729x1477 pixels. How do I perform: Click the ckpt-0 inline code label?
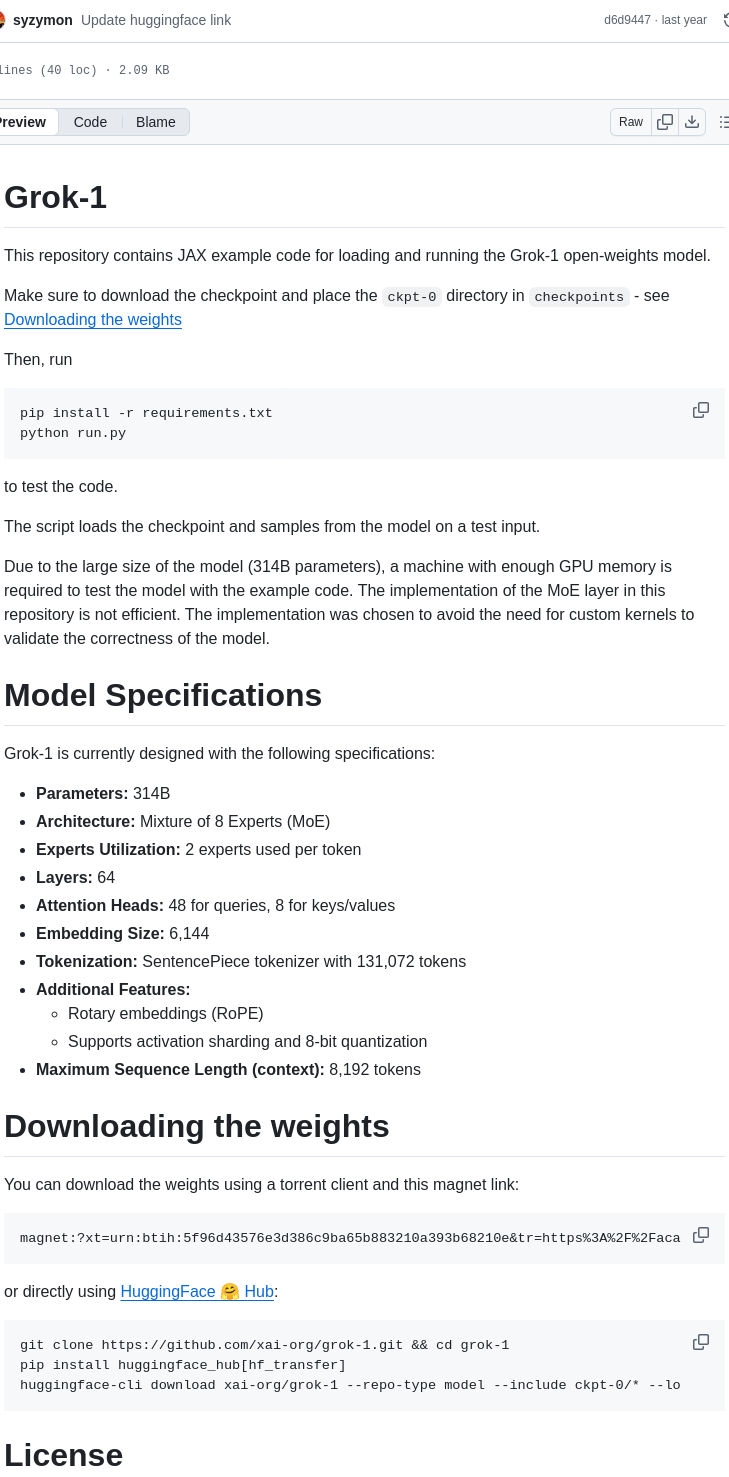coord(411,296)
